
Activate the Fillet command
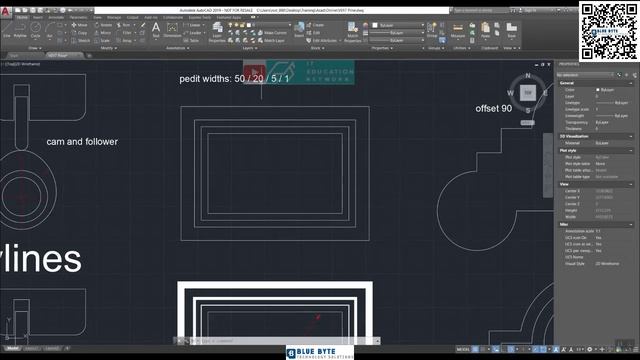tap(124, 33)
